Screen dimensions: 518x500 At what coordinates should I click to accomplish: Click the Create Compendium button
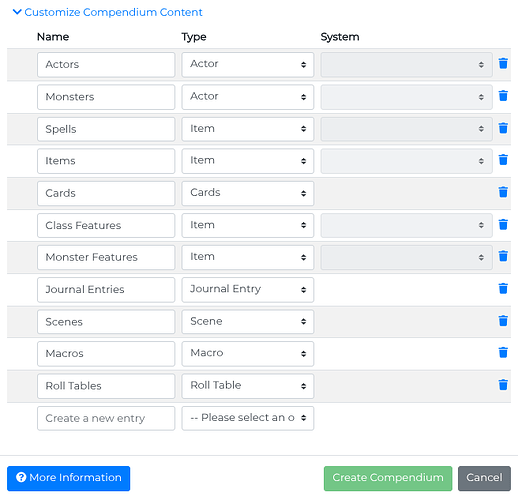point(388,478)
